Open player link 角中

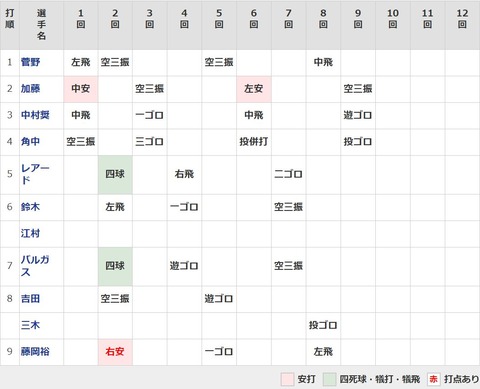pos(30,142)
